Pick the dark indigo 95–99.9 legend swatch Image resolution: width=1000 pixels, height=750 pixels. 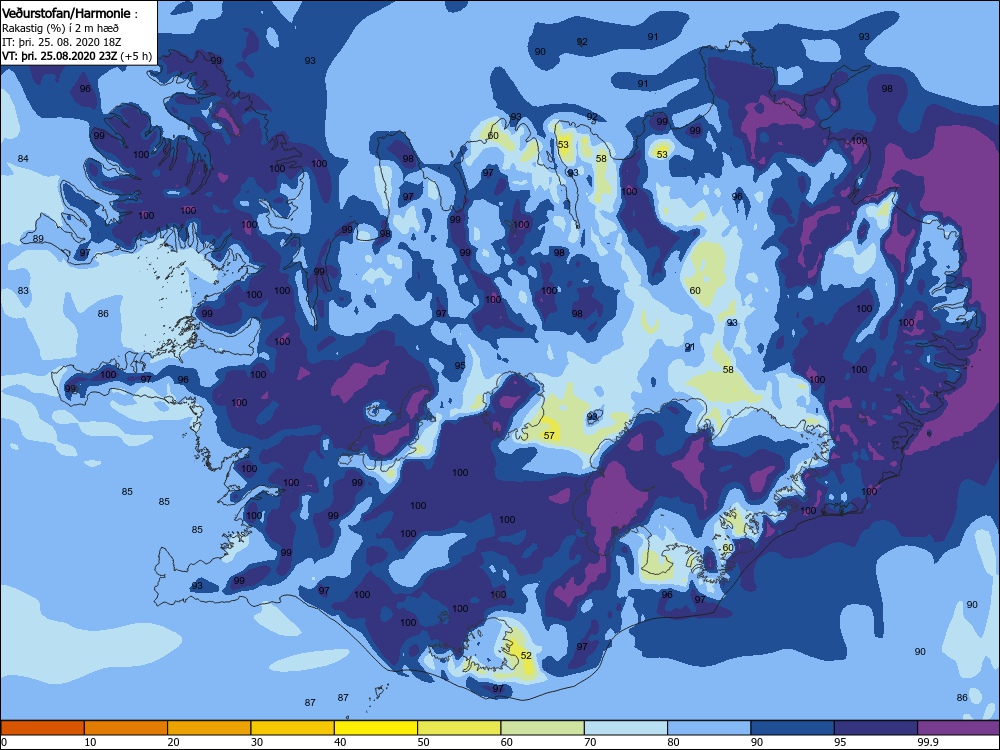[876, 728]
